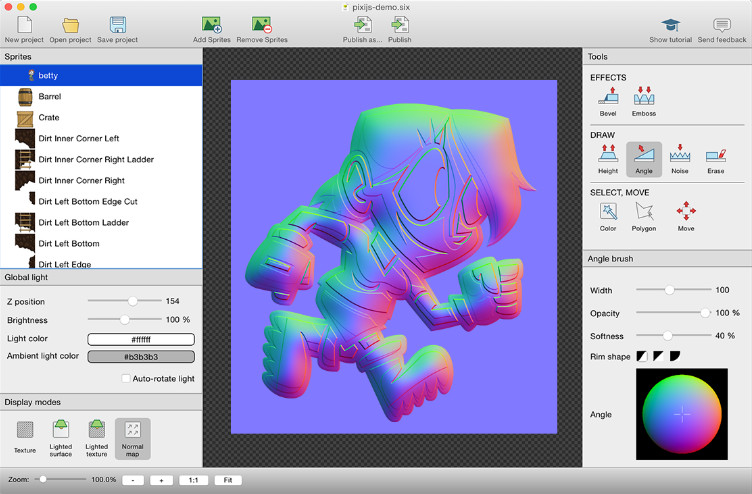
Task: Click the Fit zoom button
Action: pyautogui.click(x=228, y=480)
